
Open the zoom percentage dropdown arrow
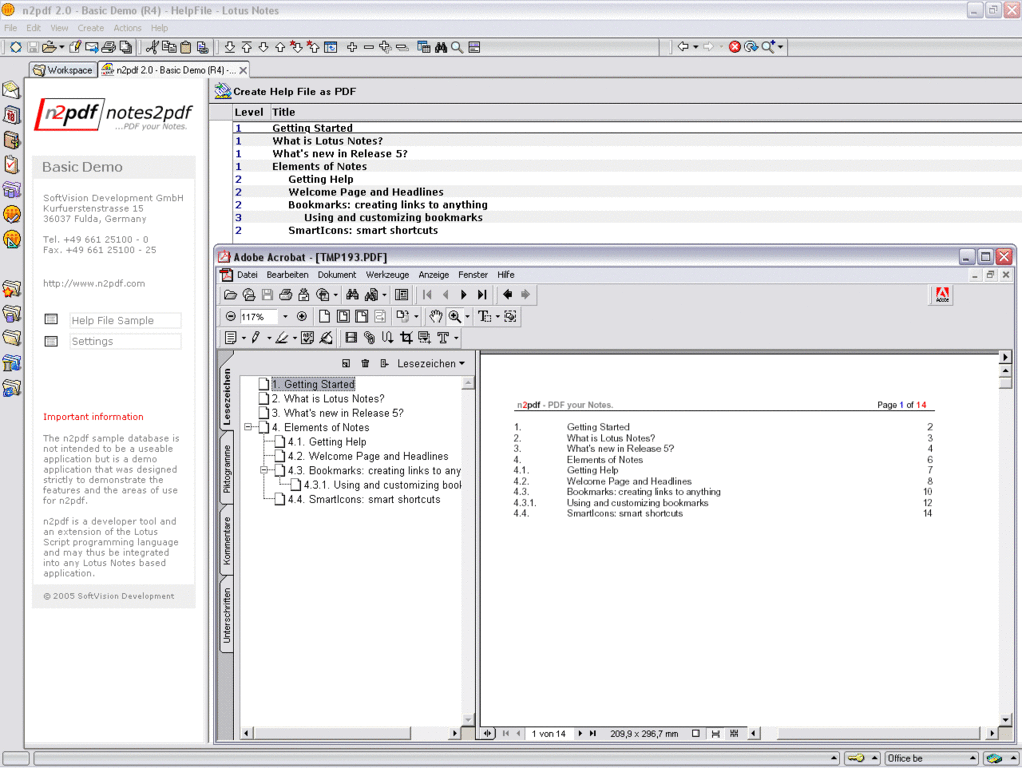285,317
